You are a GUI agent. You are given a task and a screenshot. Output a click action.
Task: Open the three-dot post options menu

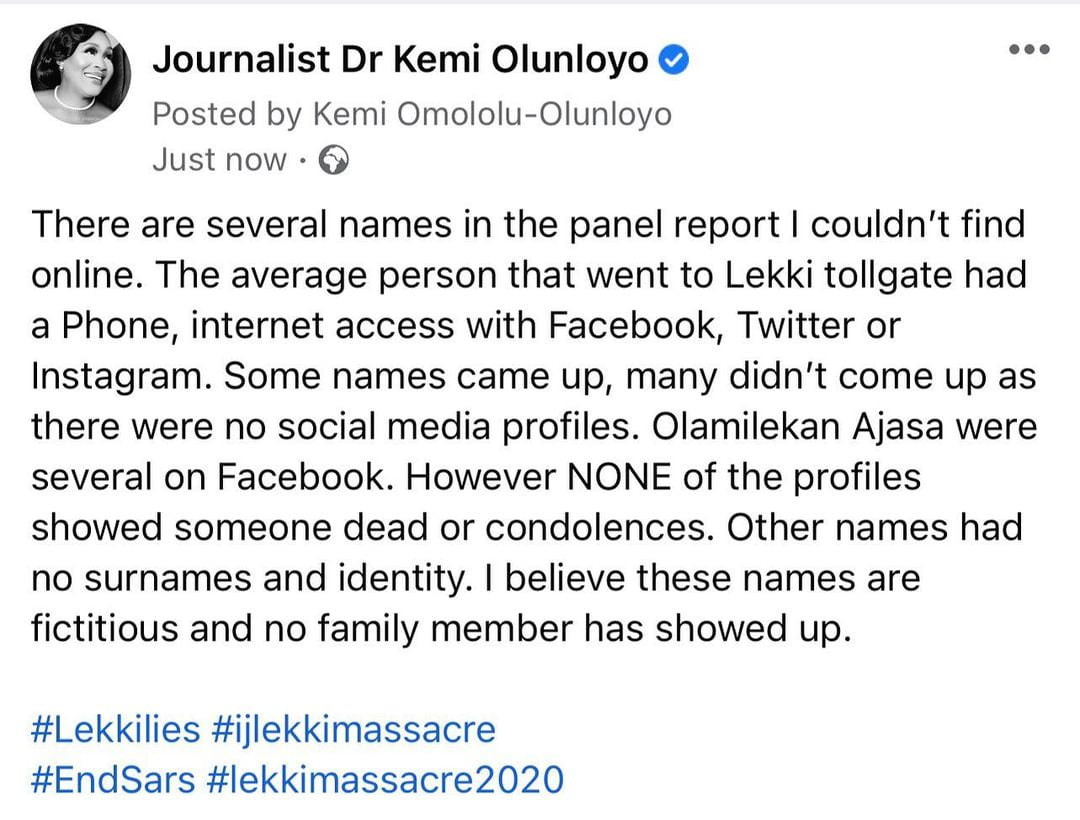pyautogui.click(x=1029, y=49)
